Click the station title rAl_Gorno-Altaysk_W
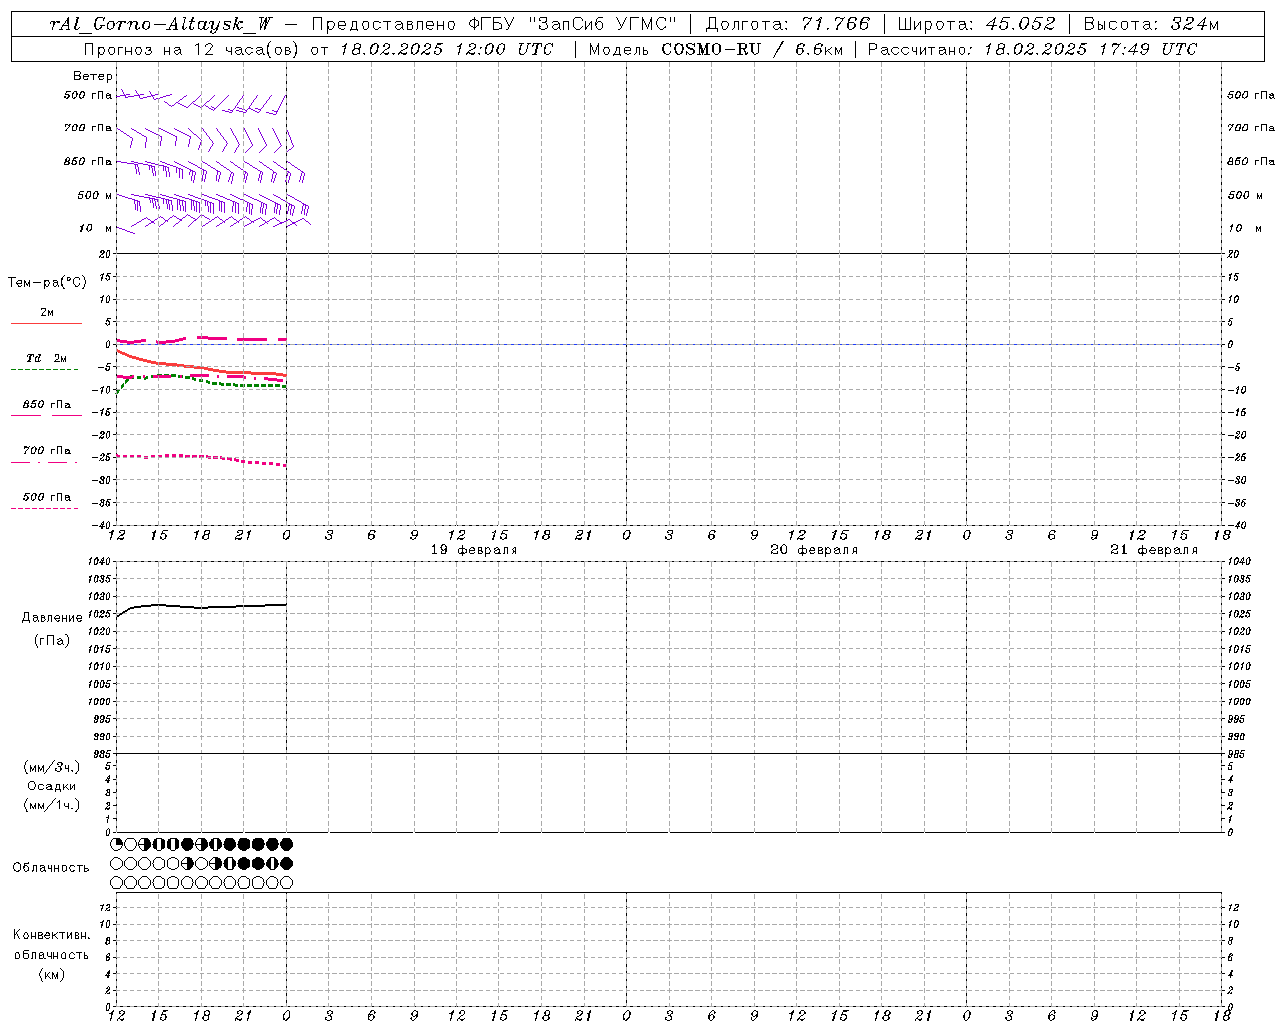Screen dimensions: 1280x1024 pyautogui.click(x=161, y=25)
